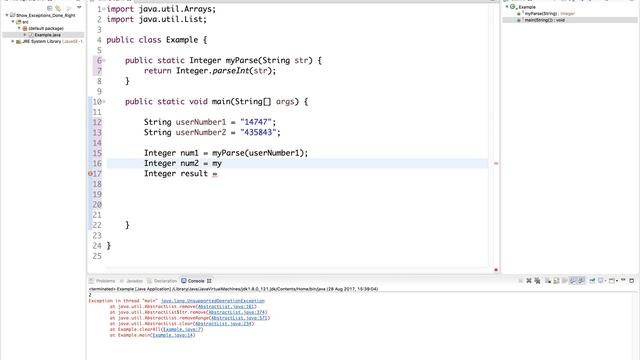Collapse Example class in Outline

pyautogui.click(x=507, y=7)
